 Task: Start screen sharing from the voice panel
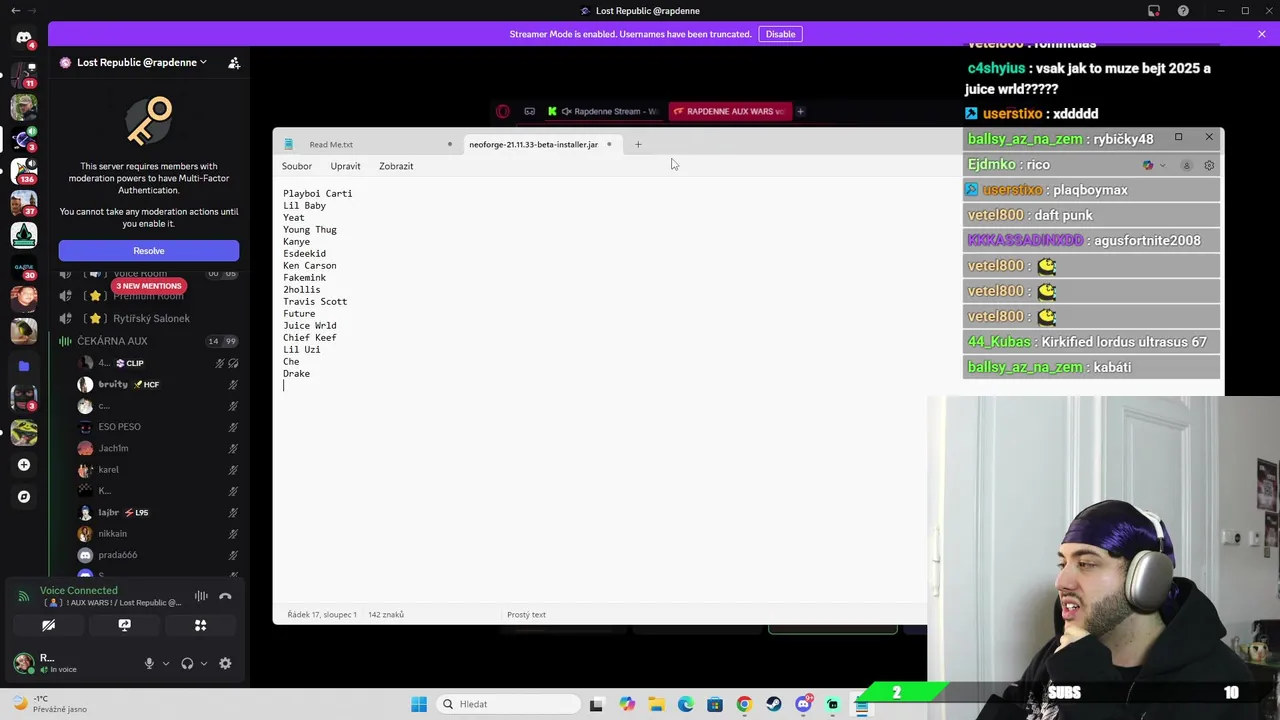click(124, 625)
